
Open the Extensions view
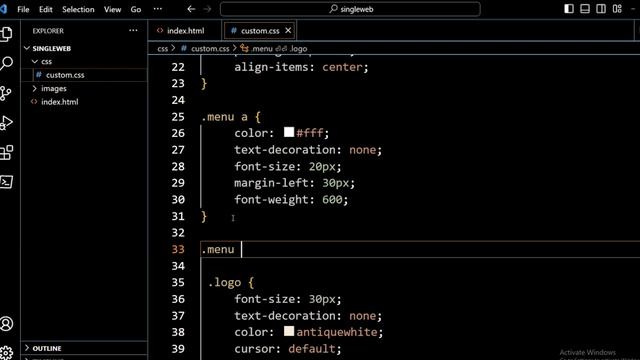pos(6,152)
